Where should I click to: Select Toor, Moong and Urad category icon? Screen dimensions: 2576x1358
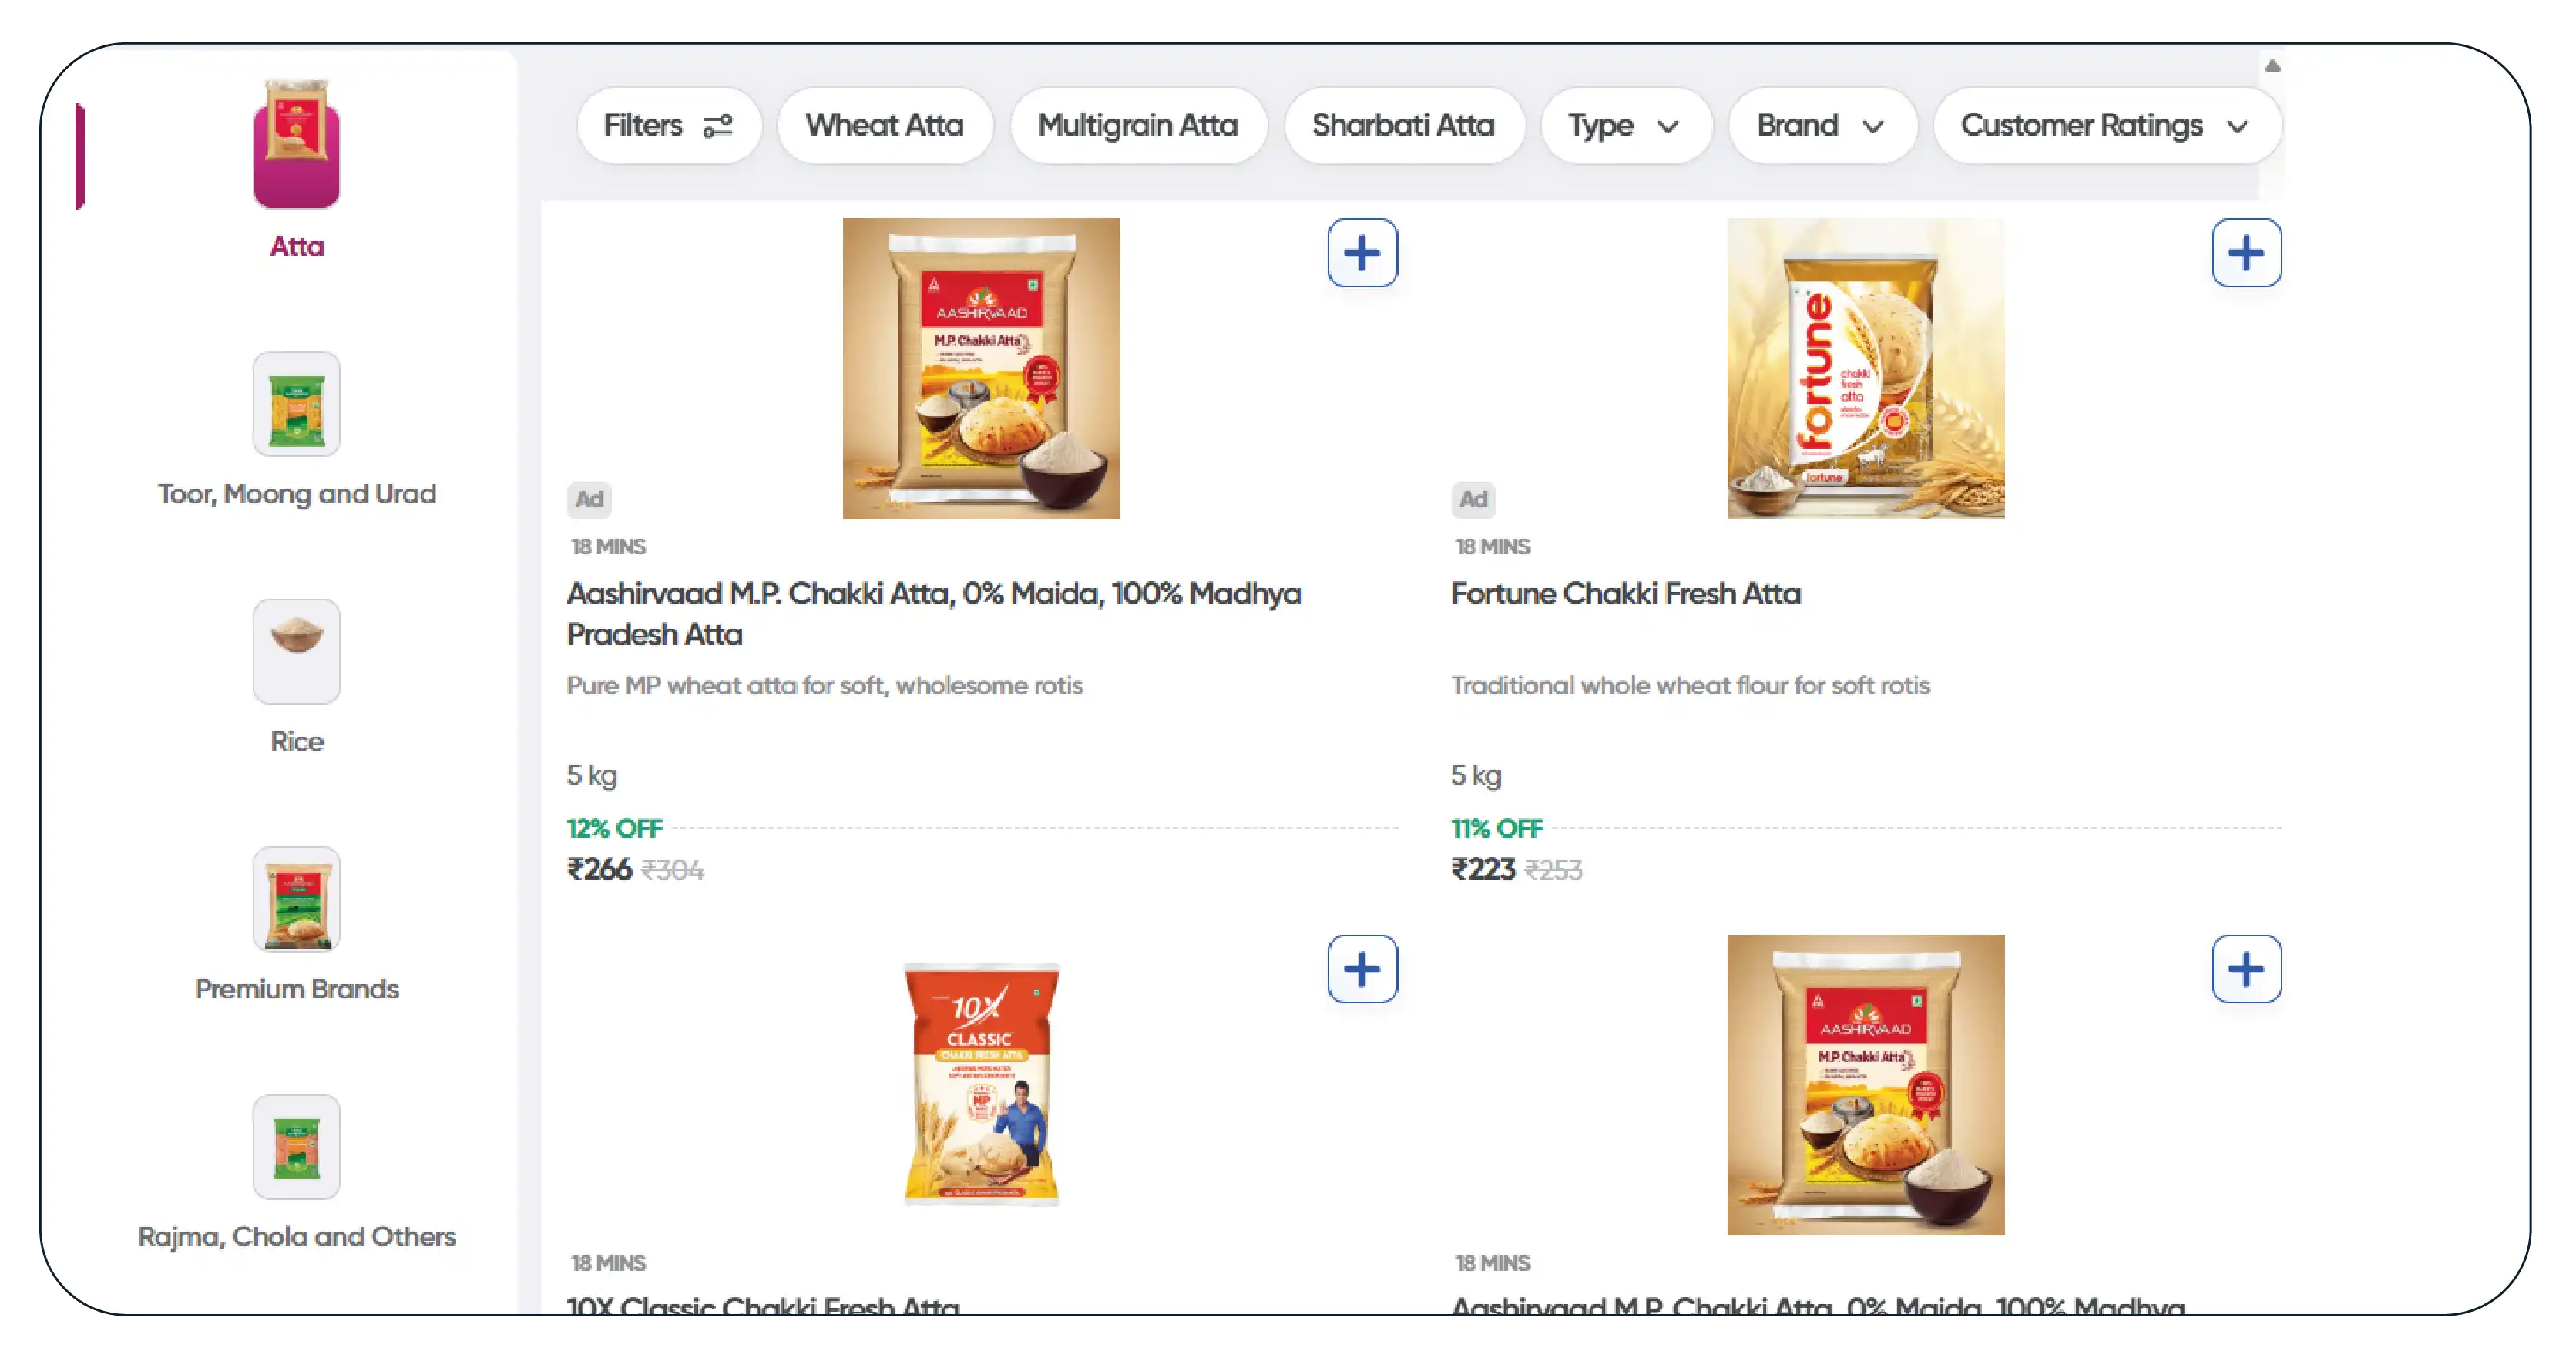[x=296, y=404]
